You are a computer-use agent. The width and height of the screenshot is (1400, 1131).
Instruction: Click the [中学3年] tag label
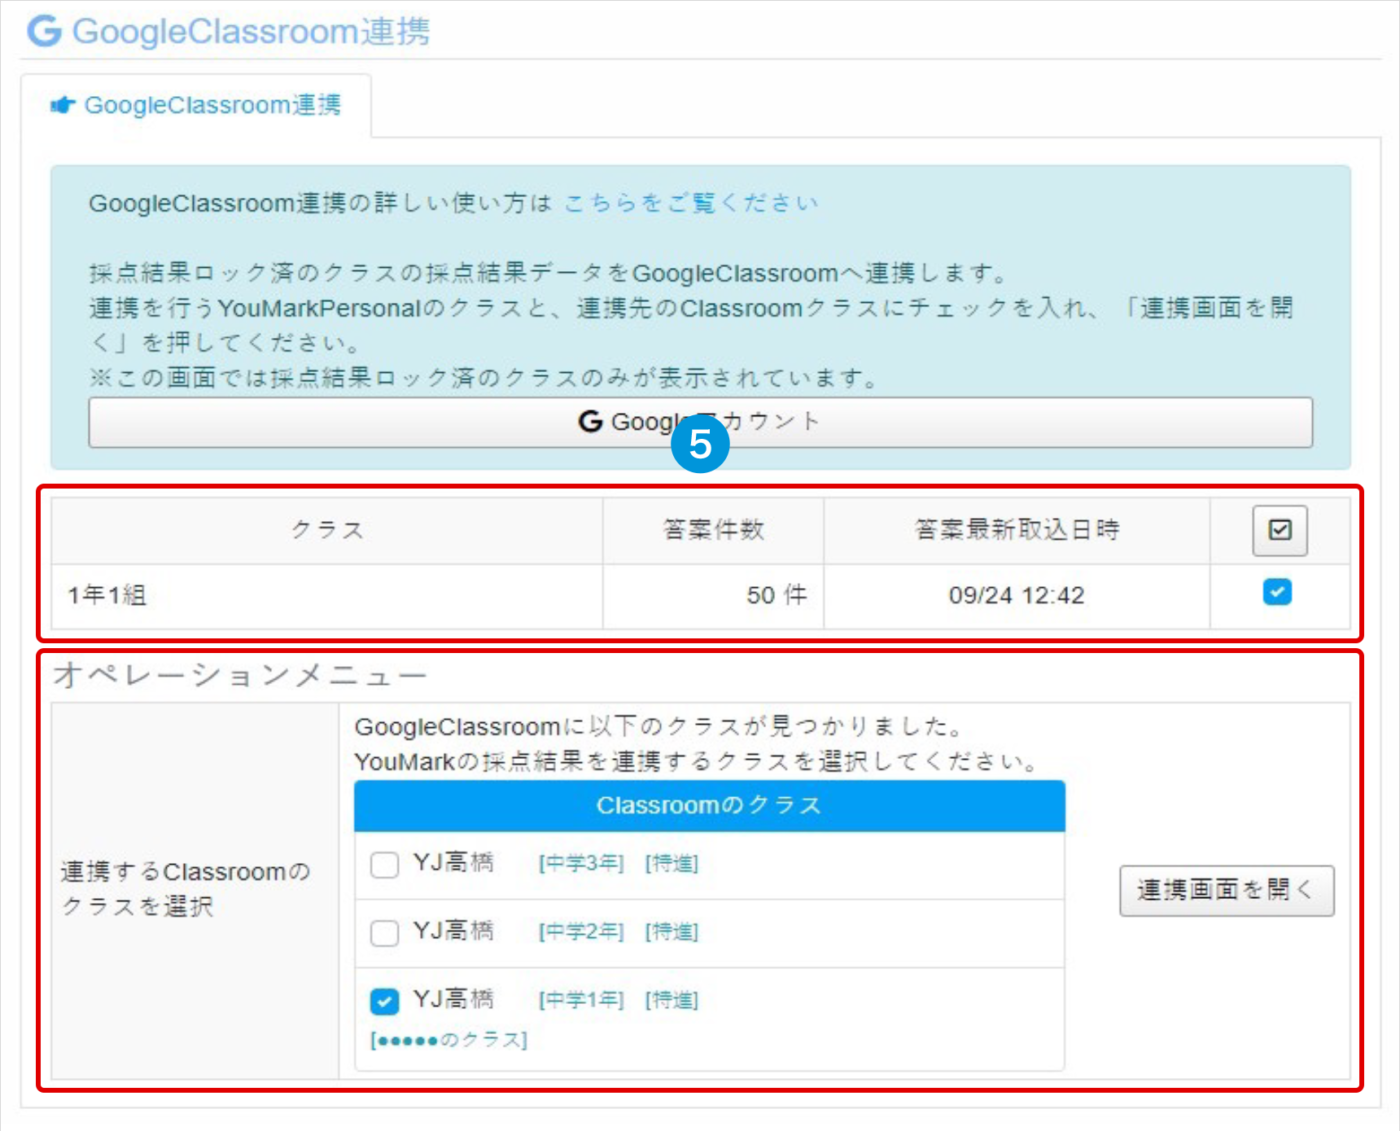pyautogui.click(x=581, y=863)
